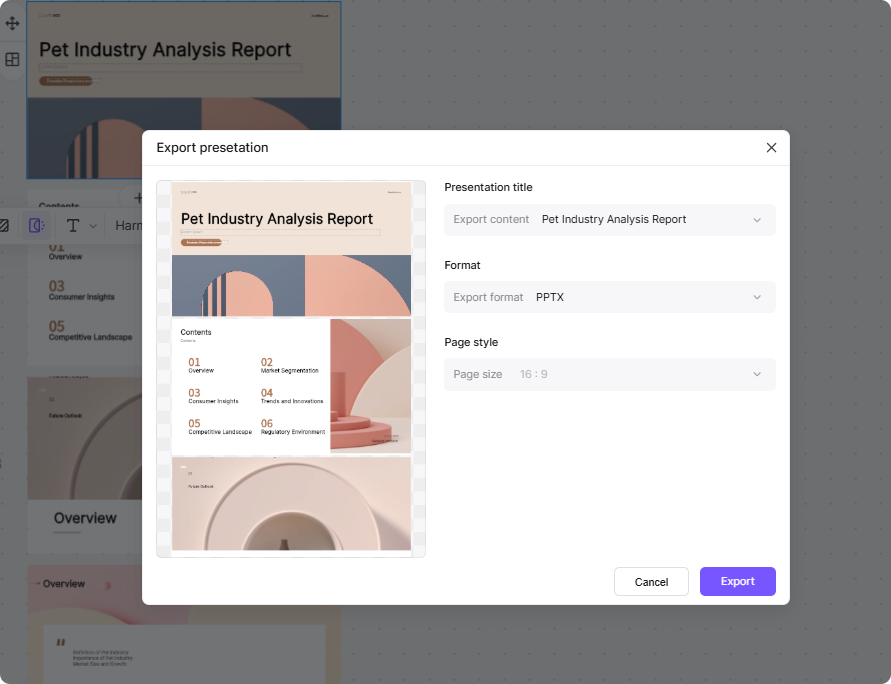The height and width of the screenshot is (684, 891).
Task: Click the move tool icon in left sidebar
Action: point(12,23)
